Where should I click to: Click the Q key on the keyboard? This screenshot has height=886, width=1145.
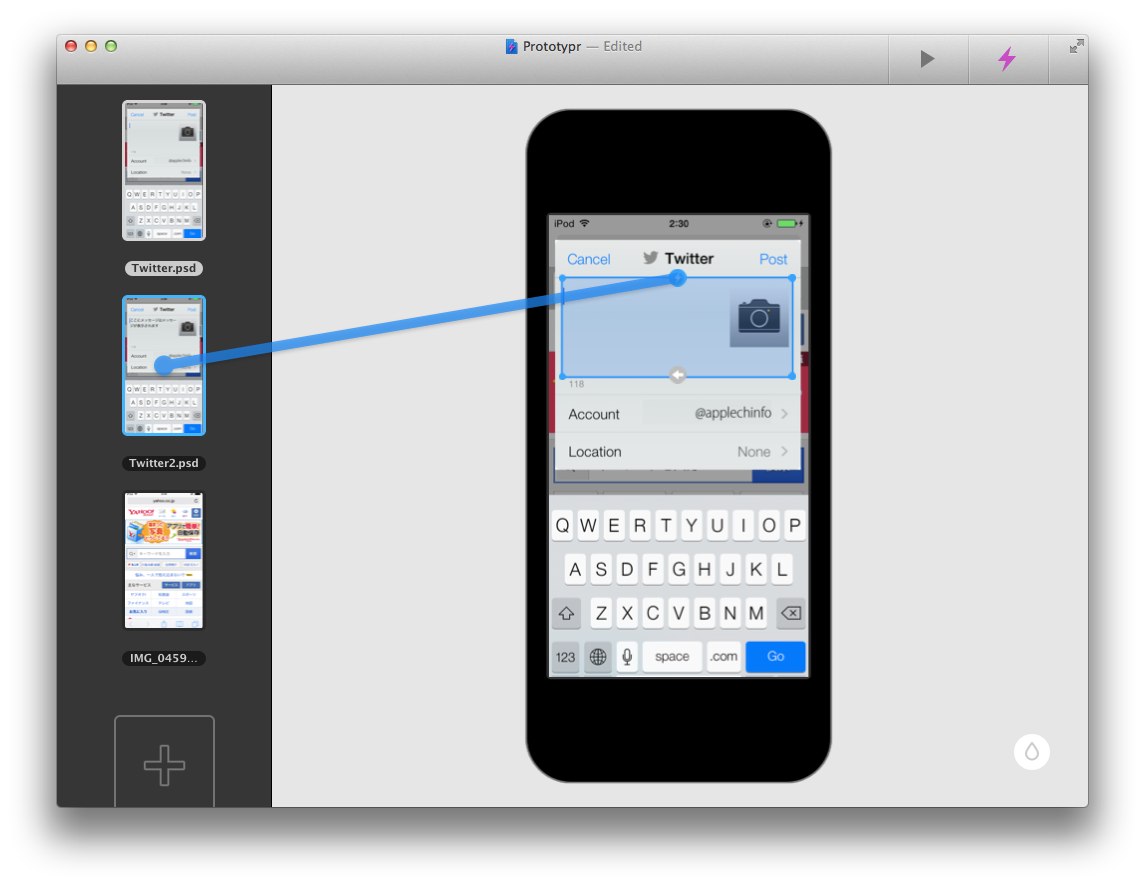[562, 526]
